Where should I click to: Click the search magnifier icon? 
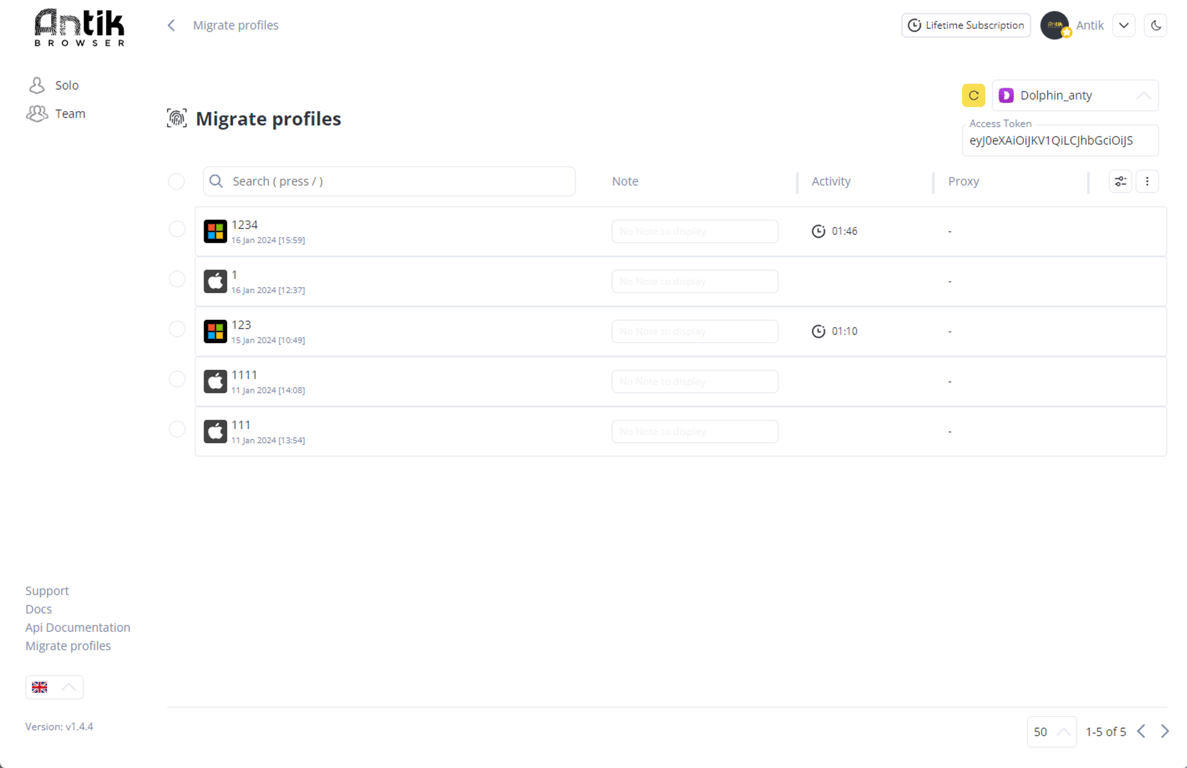point(217,182)
